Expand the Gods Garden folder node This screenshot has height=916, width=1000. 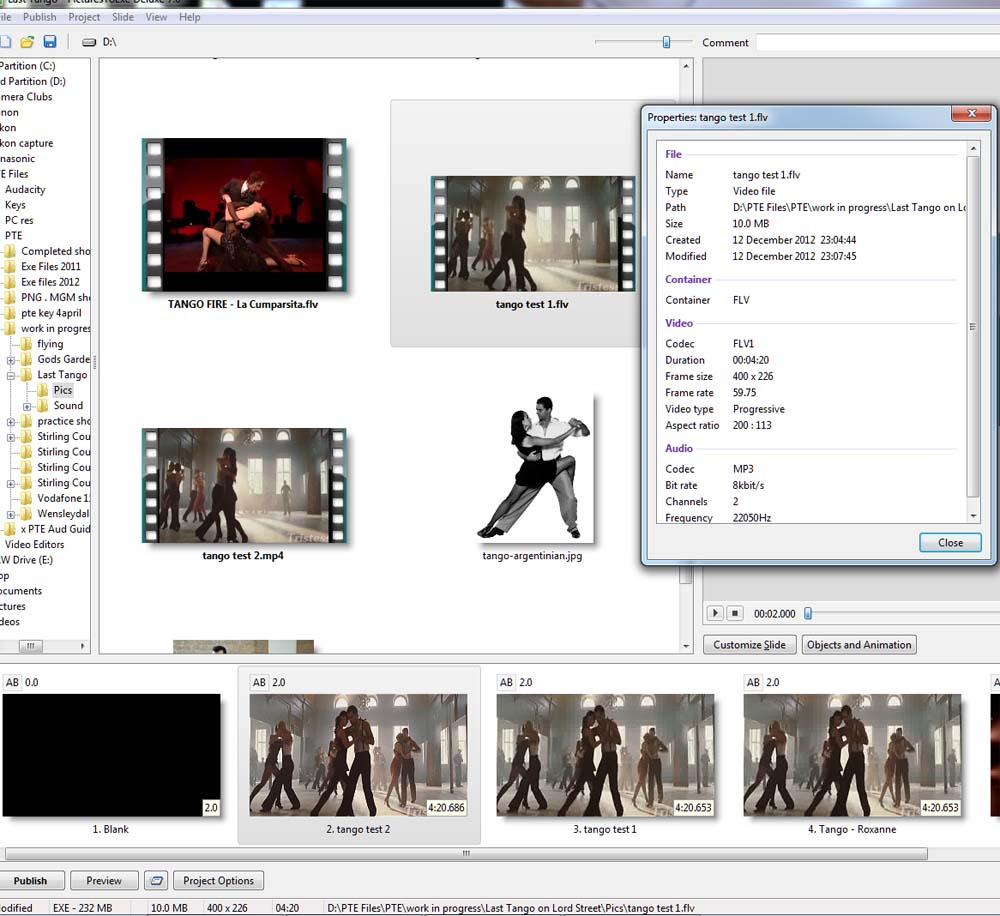[x=11, y=360]
